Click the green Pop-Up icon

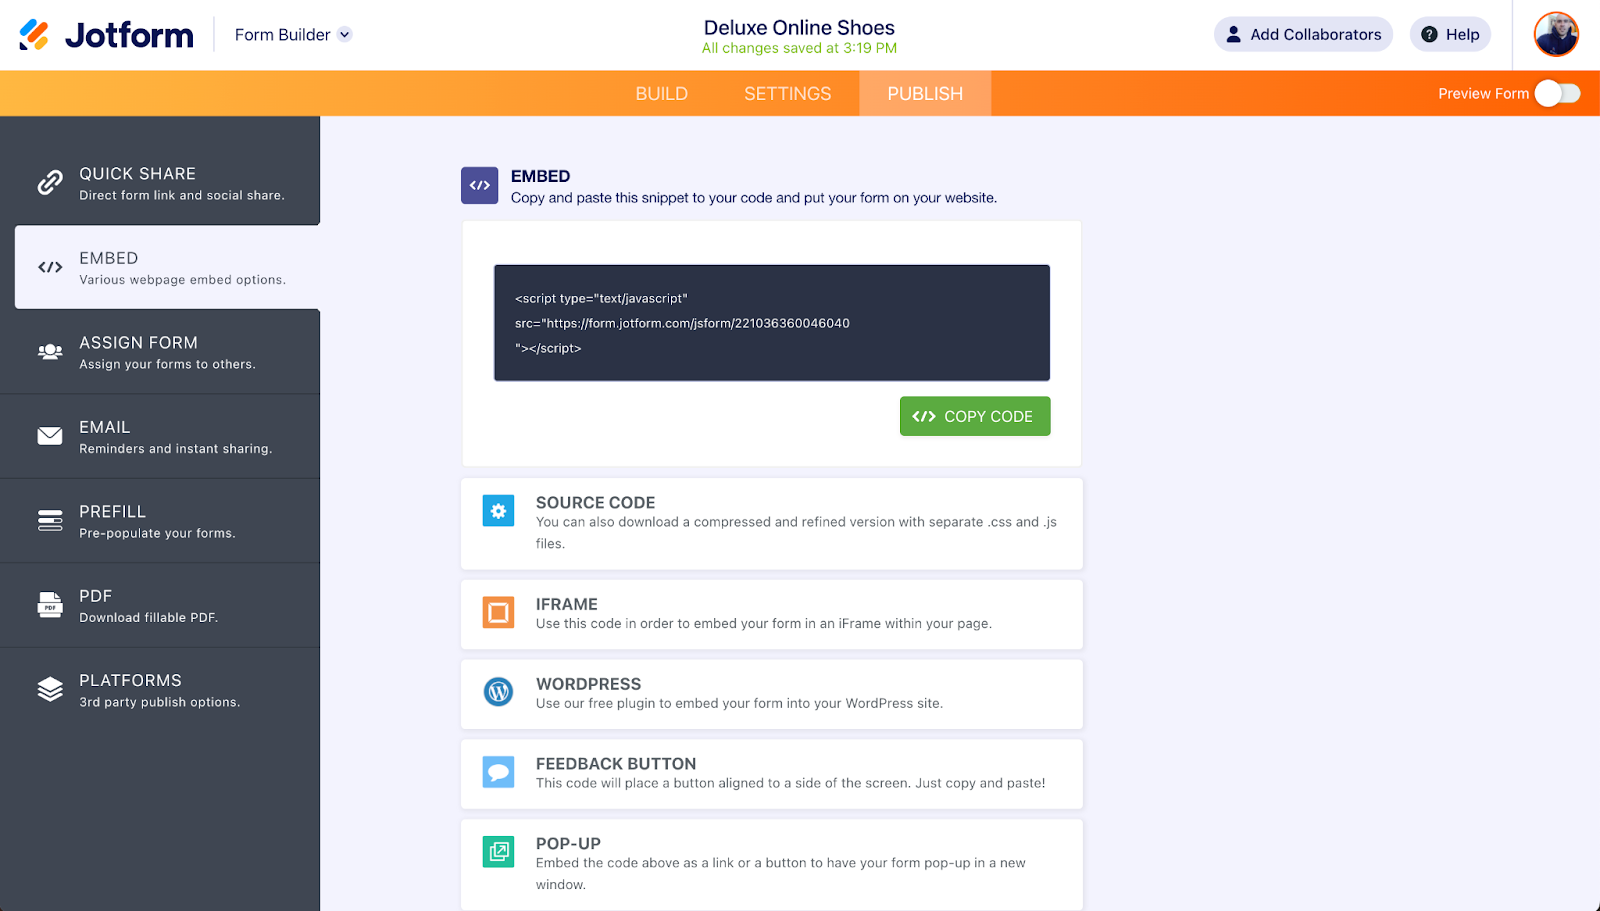point(498,851)
